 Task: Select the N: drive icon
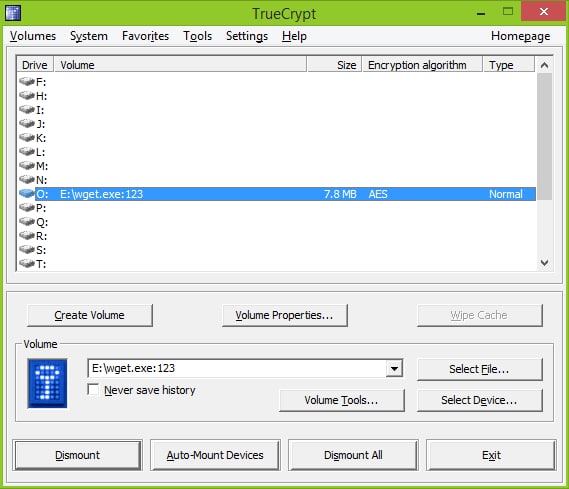coord(26,180)
